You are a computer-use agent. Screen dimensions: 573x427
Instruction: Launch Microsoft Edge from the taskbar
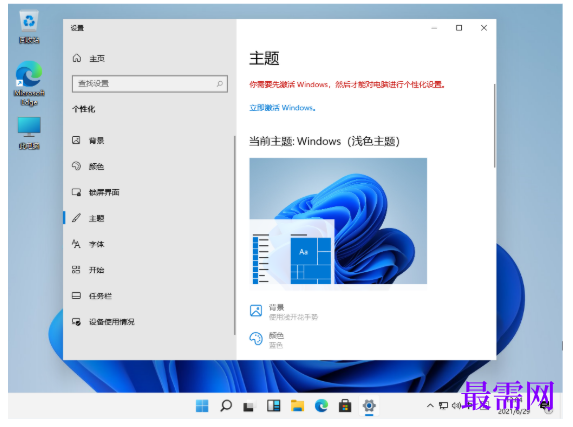click(x=321, y=406)
